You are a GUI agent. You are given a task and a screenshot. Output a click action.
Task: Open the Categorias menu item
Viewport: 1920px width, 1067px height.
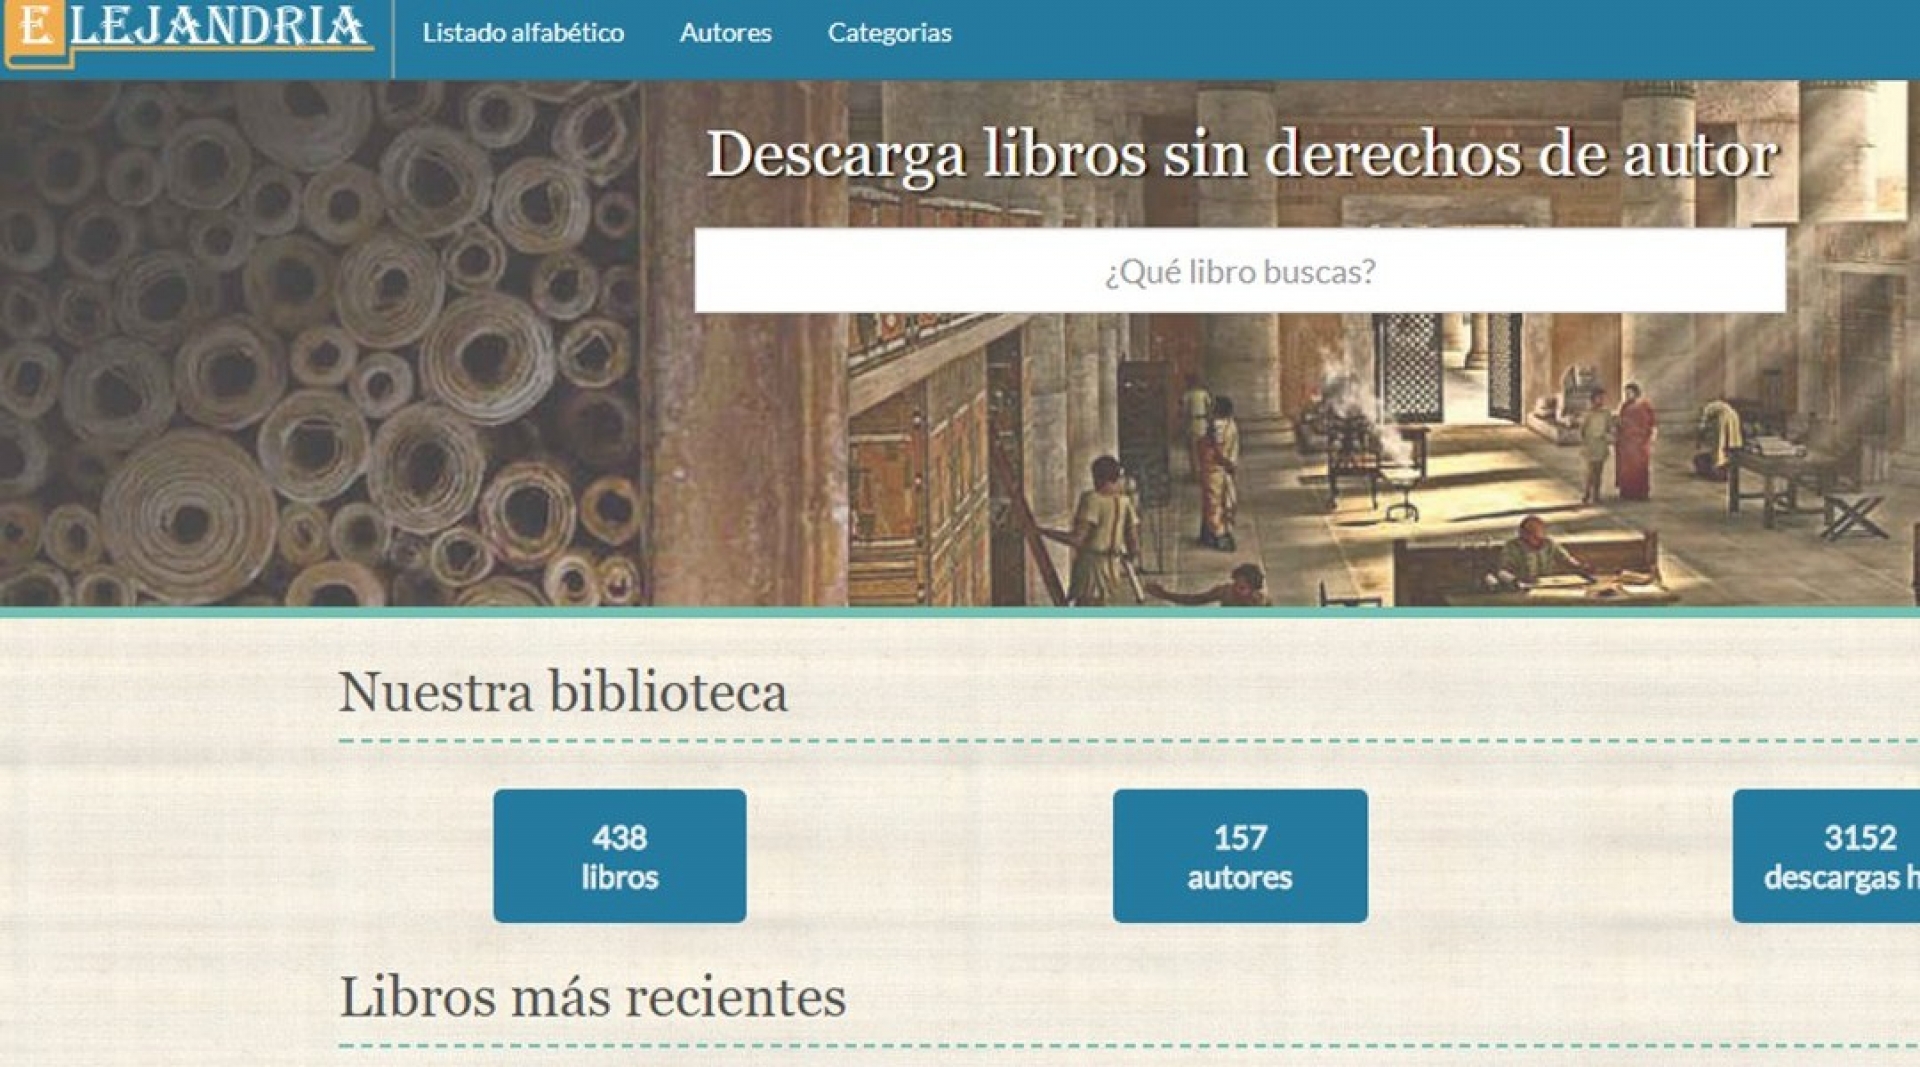890,33
